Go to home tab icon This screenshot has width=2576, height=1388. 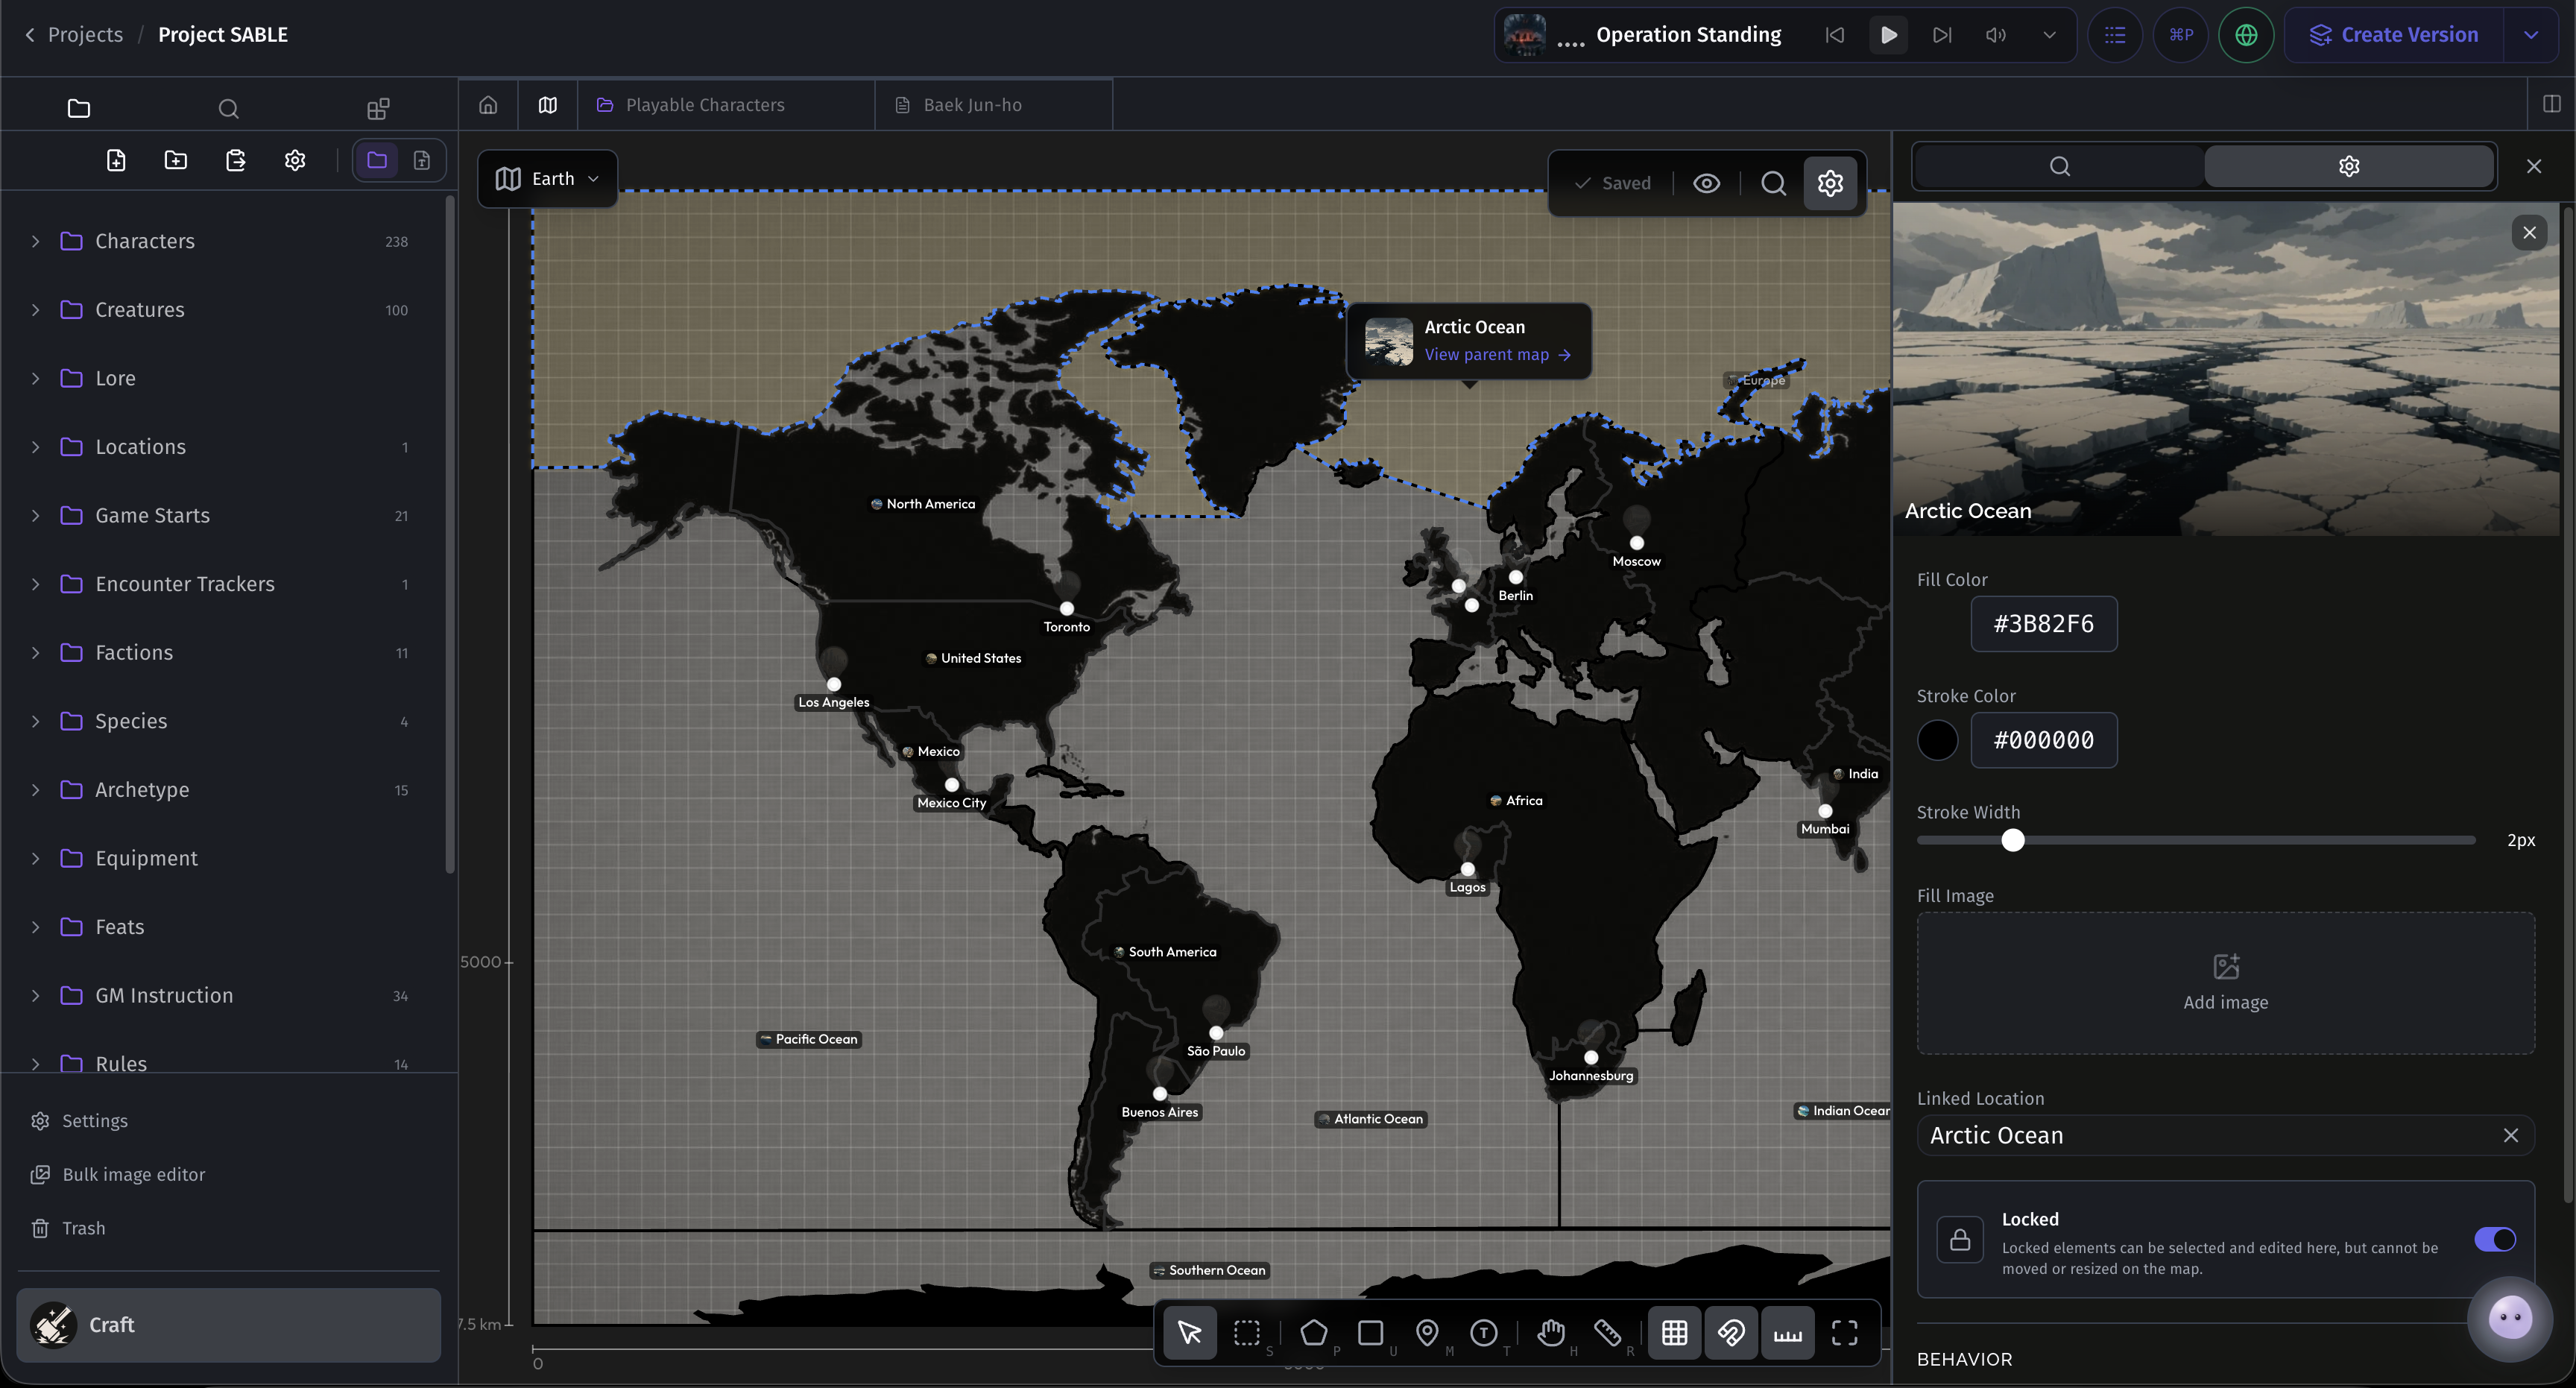pos(488,105)
